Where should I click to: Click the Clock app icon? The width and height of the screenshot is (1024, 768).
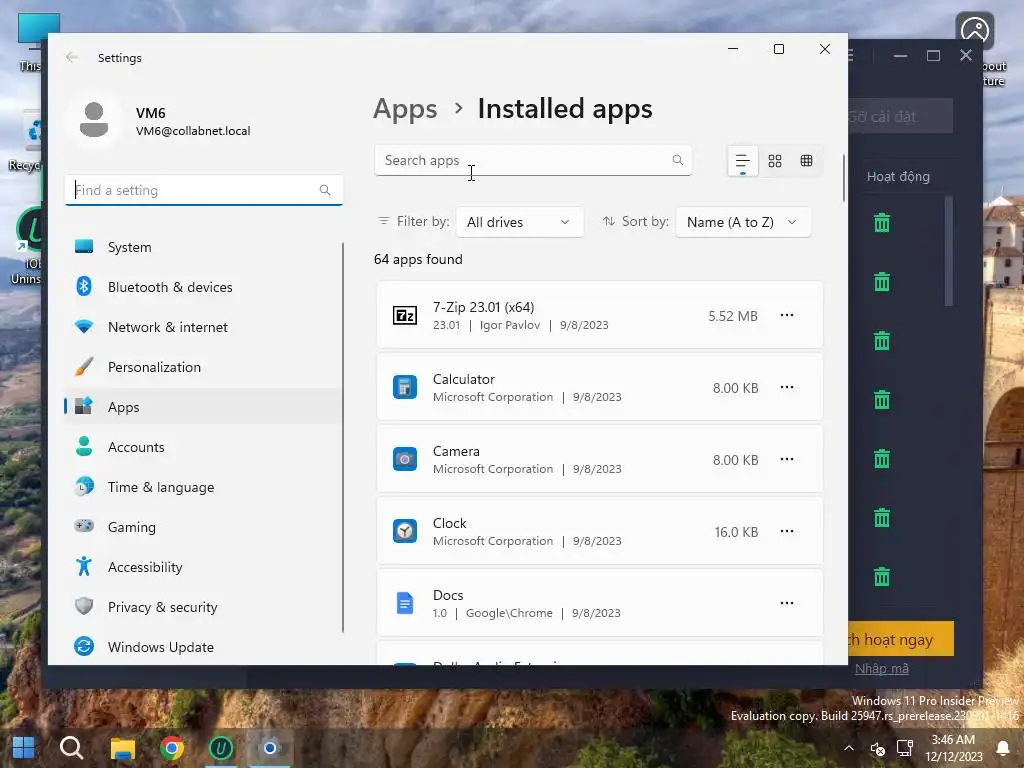tap(405, 531)
